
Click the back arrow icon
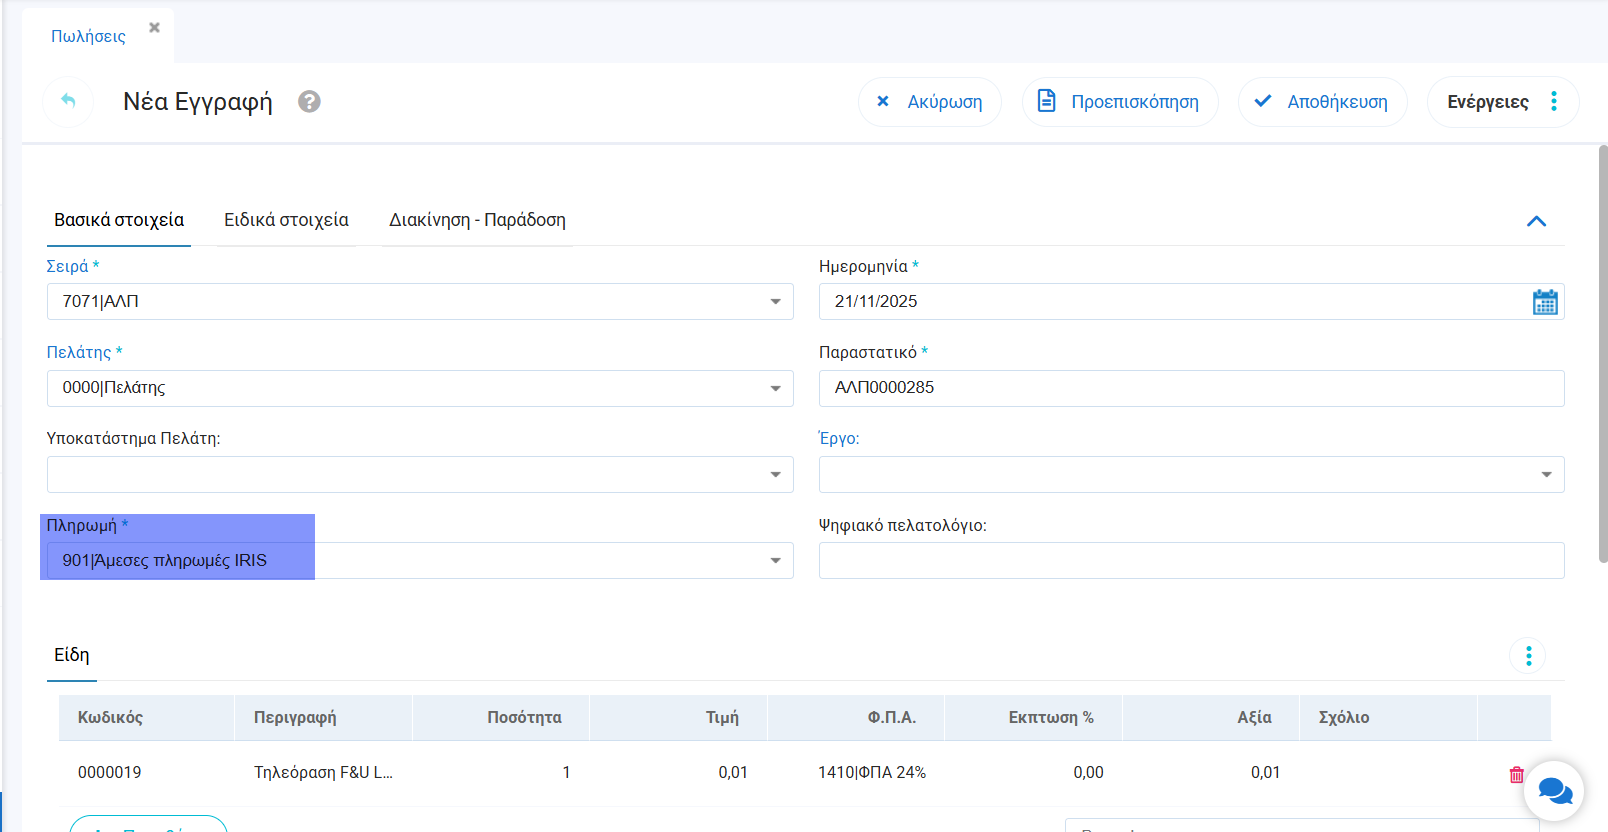[x=68, y=101]
